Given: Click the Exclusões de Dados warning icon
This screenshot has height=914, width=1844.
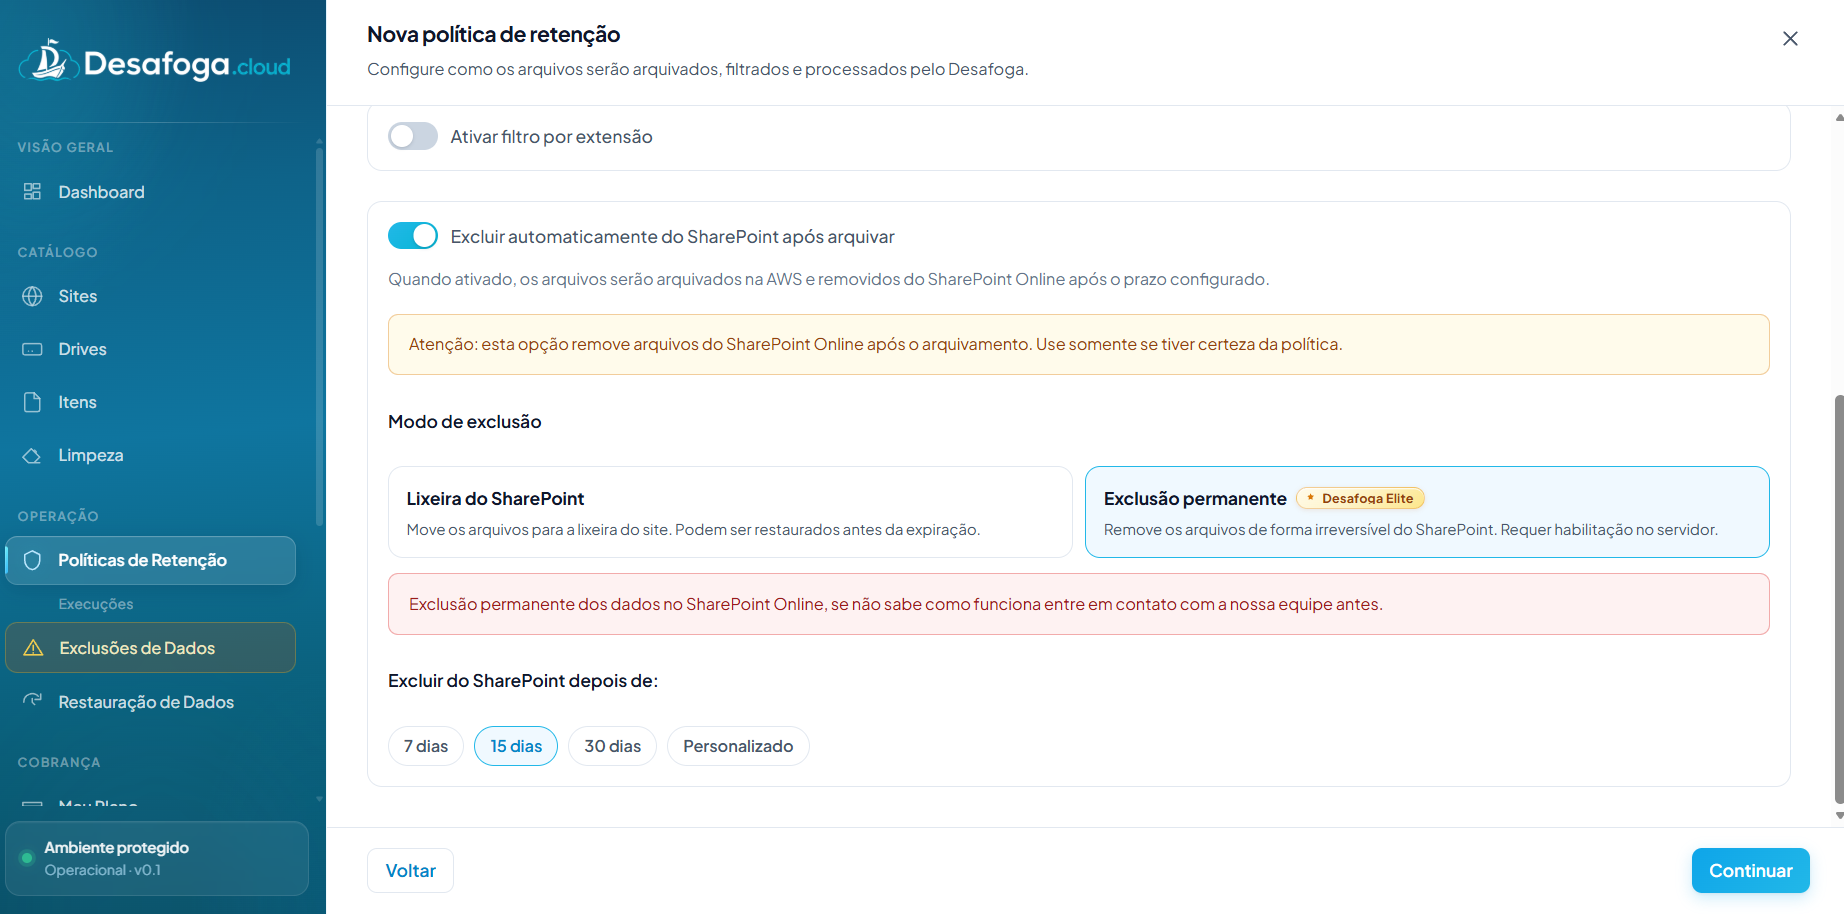Looking at the screenshot, I should tap(33, 648).
